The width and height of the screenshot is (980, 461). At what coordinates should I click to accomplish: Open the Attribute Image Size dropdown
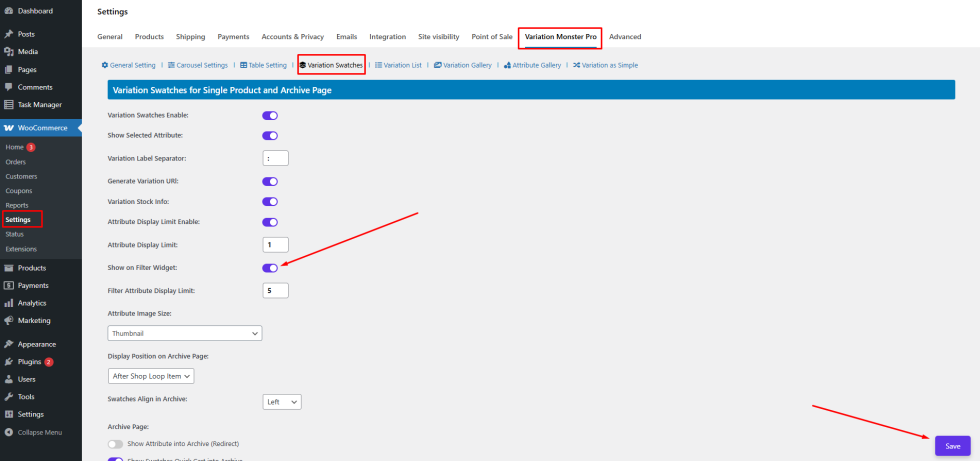[184, 333]
